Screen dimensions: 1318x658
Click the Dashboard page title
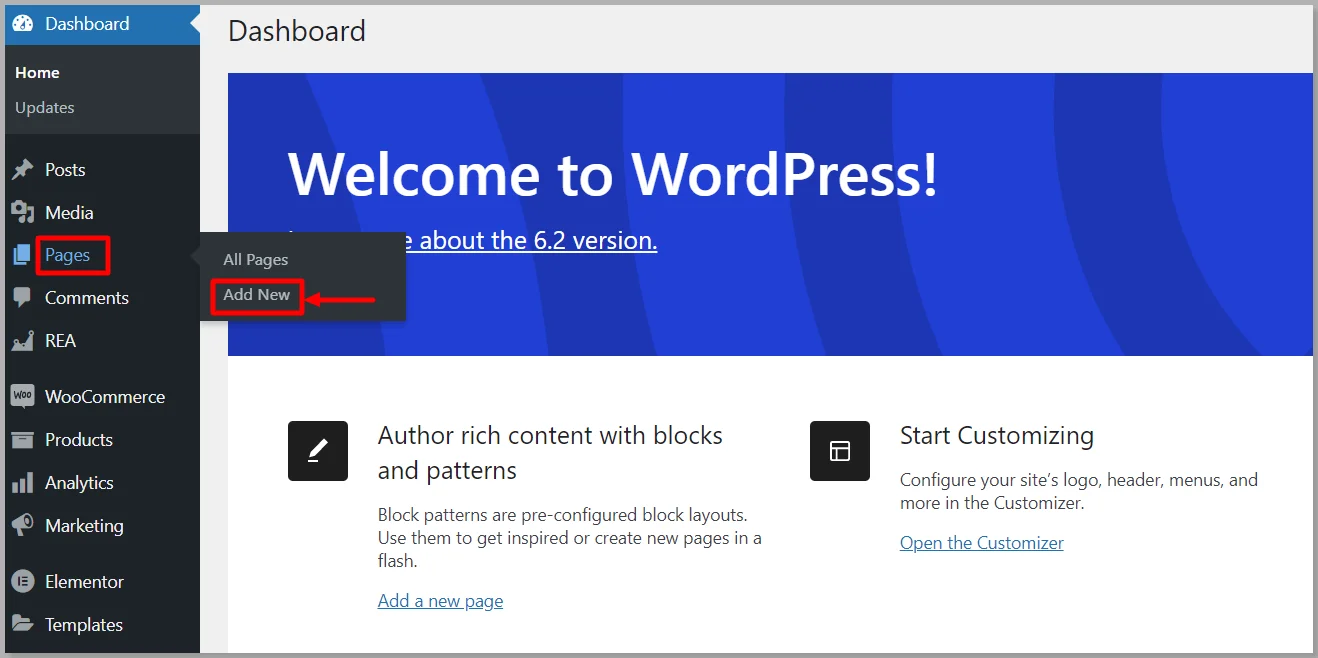tap(297, 31)
